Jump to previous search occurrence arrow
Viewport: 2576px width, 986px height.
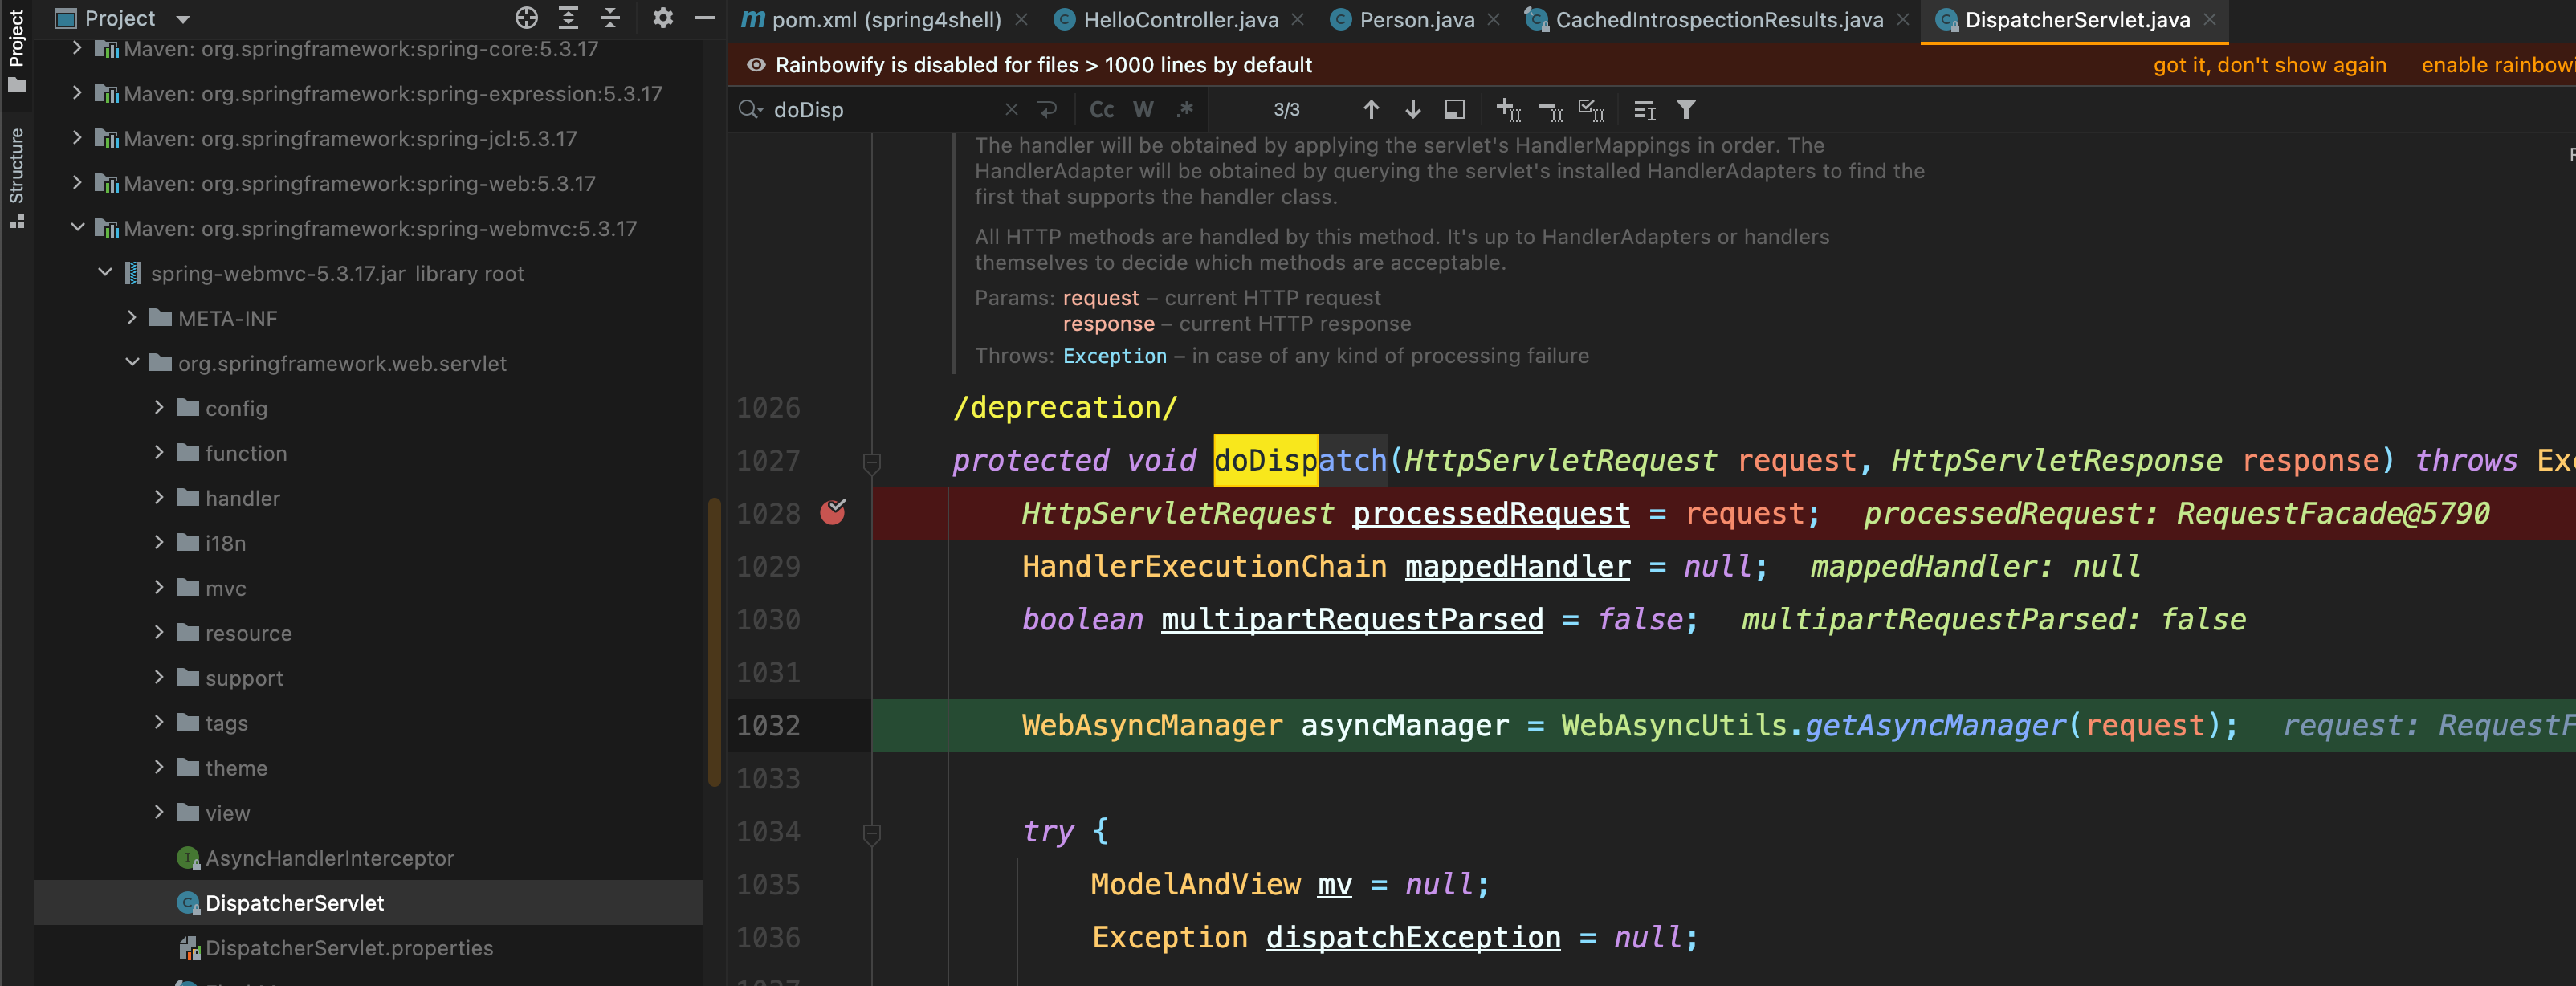(x=1371, y=110)
